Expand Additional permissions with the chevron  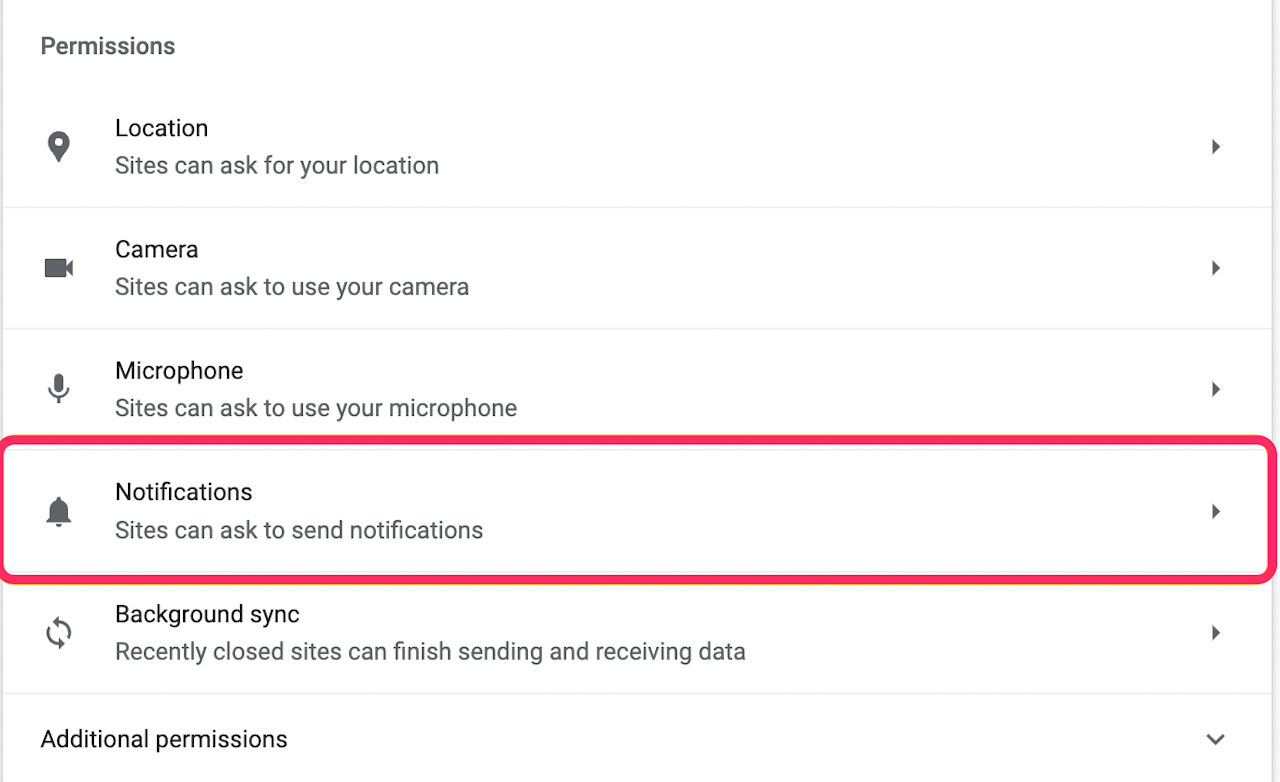click(1216, 740)
